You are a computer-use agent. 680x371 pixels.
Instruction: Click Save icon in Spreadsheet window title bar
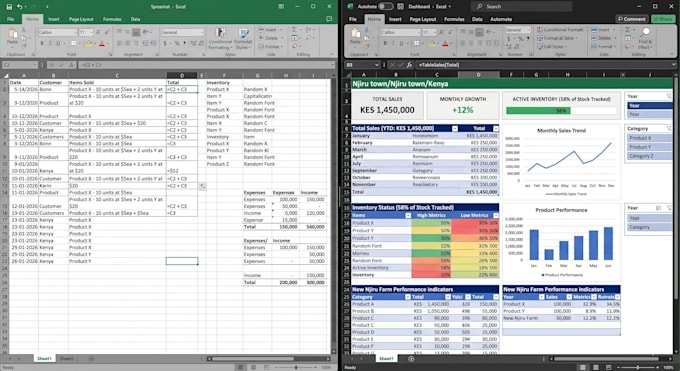(x=9, y=7)
